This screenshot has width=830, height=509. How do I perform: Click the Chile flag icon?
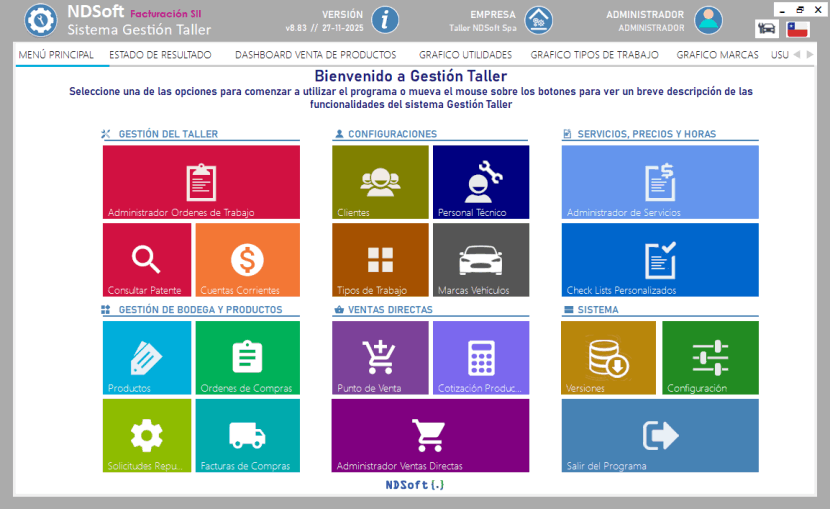coord(797,30)
